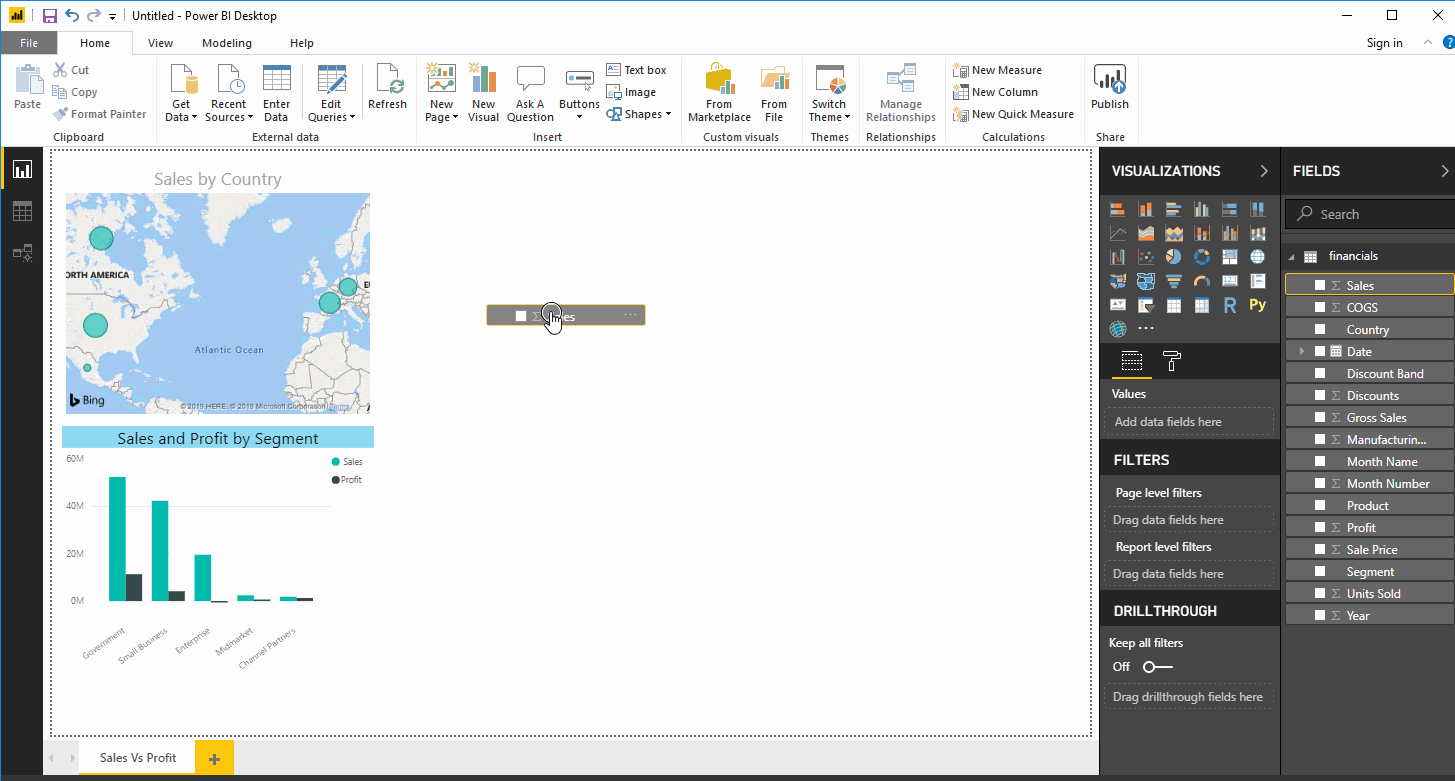Select the pie chart visualization
1455x781 pixels.
coord(1174,258)
